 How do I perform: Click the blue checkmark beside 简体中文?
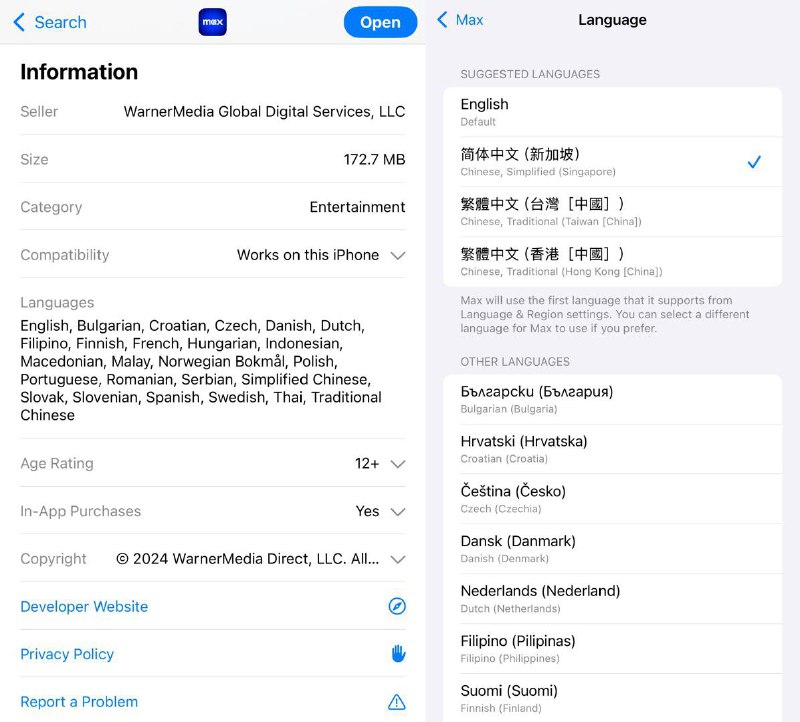(755, 161)
